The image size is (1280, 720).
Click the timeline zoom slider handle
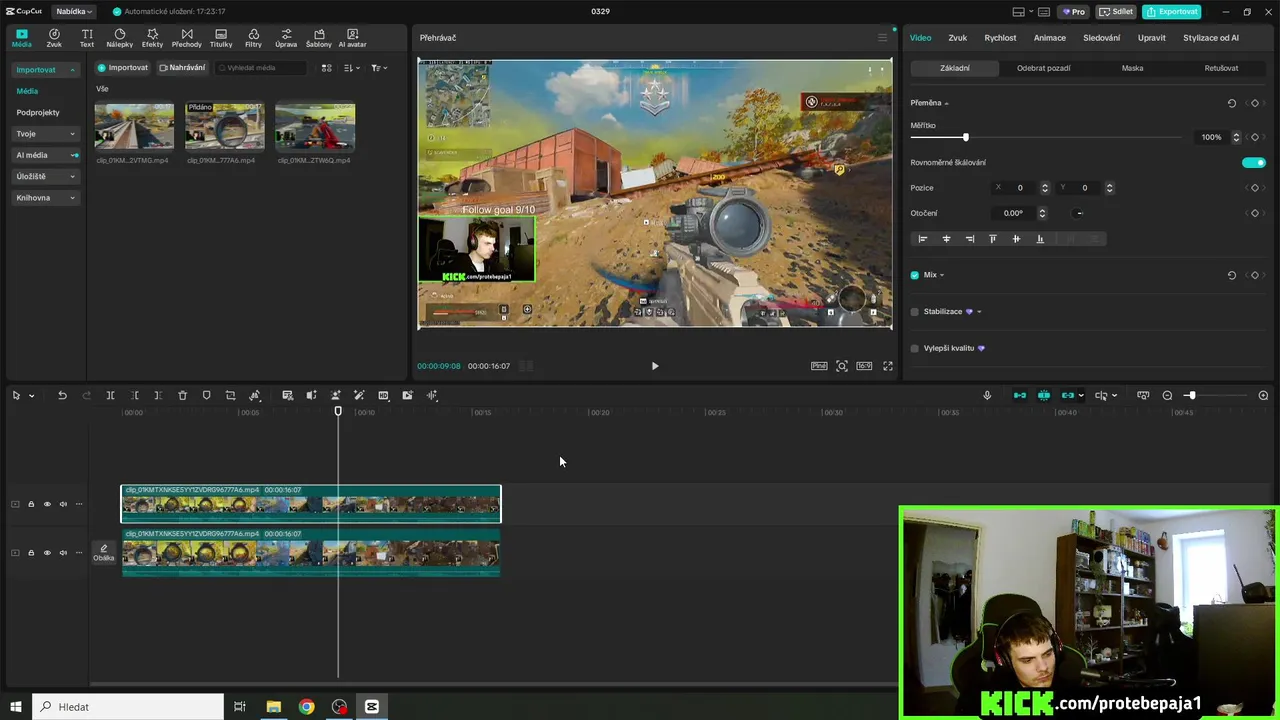(x=1191, y=396)
